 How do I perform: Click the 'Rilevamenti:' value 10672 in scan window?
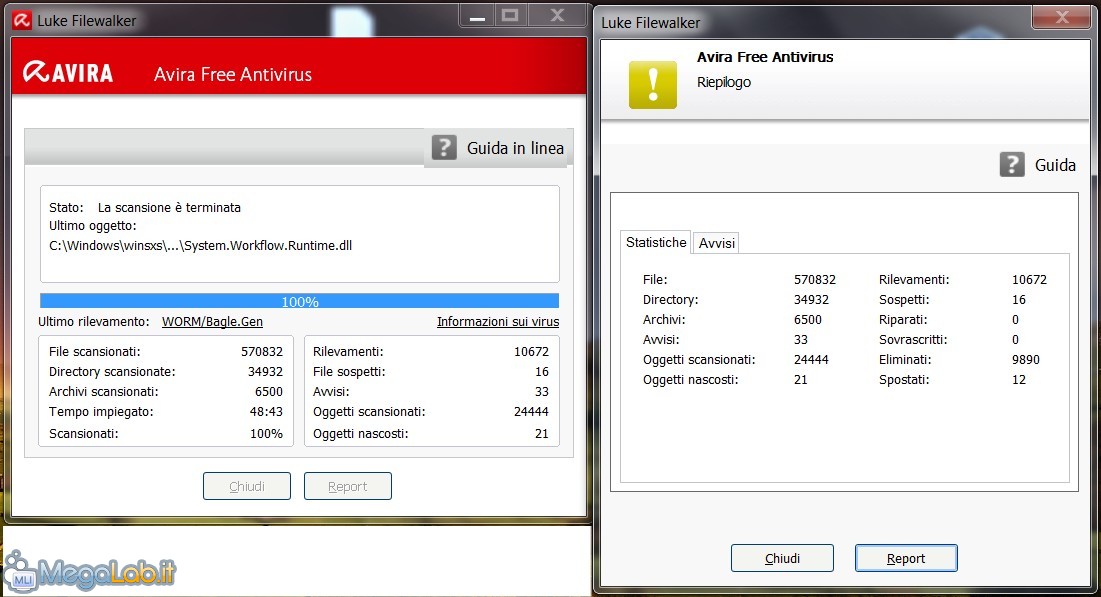click(x=532, y=351)
